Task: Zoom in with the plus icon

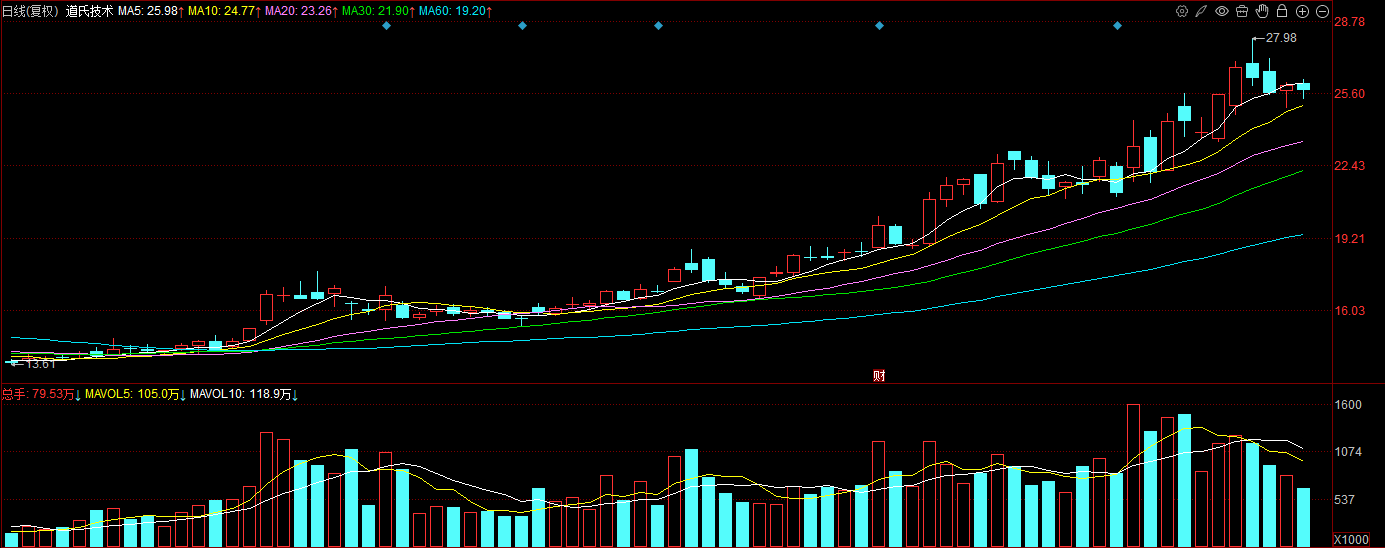Action: tap(1302, 11)
